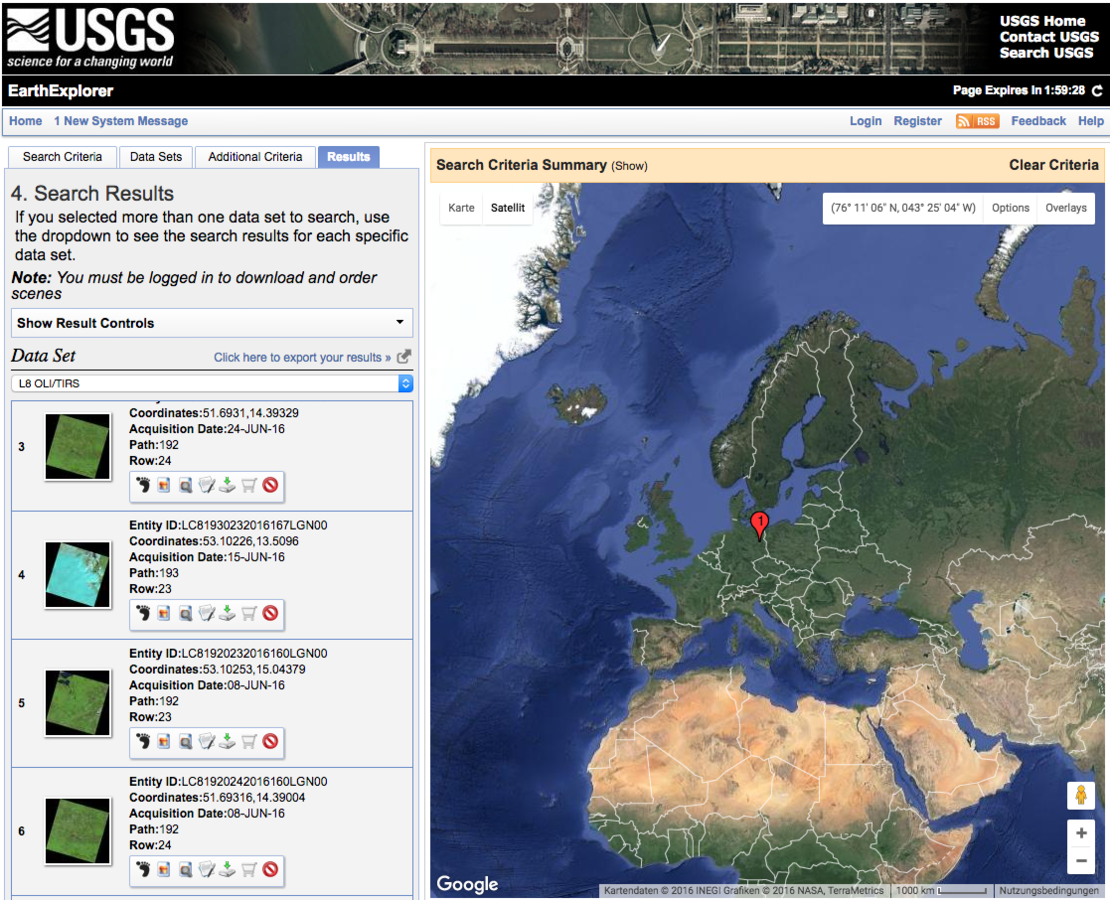Select the Street View pegman on the map
1110x900 pixels.
tap(1081, 795)
